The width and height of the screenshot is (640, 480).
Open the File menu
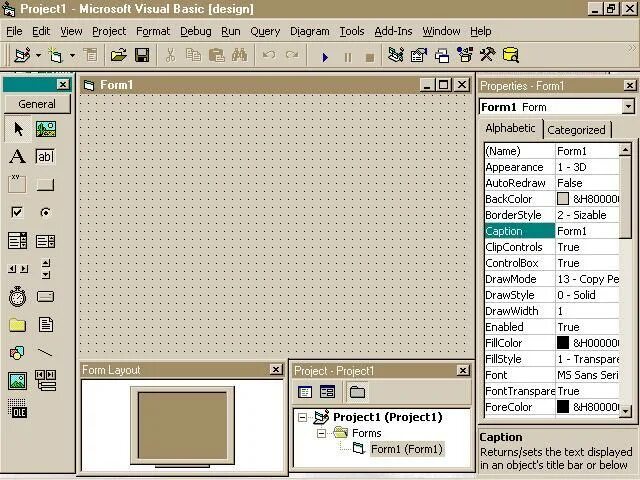coord(14,31)
